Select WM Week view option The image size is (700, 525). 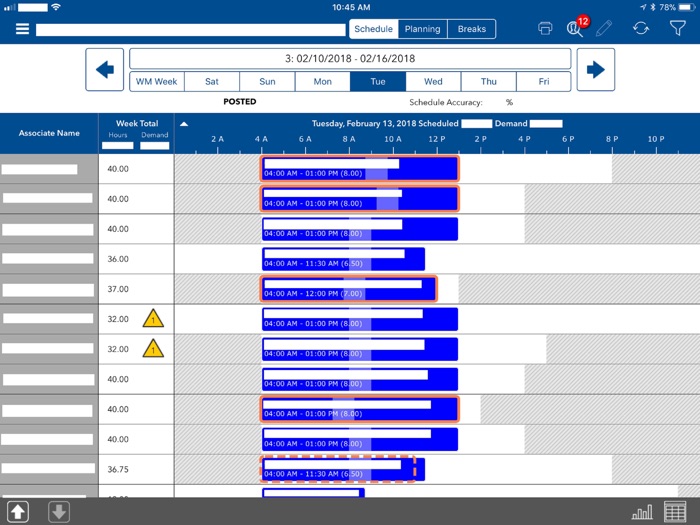157,82
